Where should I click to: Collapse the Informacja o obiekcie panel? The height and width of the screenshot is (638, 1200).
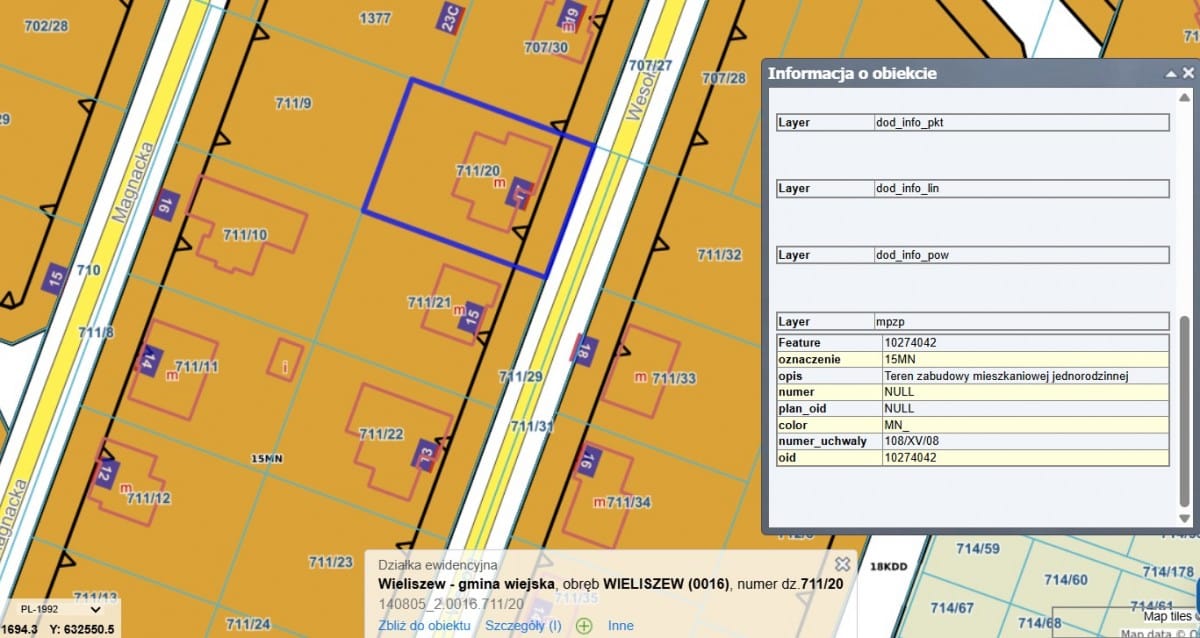pos(1170,74)
